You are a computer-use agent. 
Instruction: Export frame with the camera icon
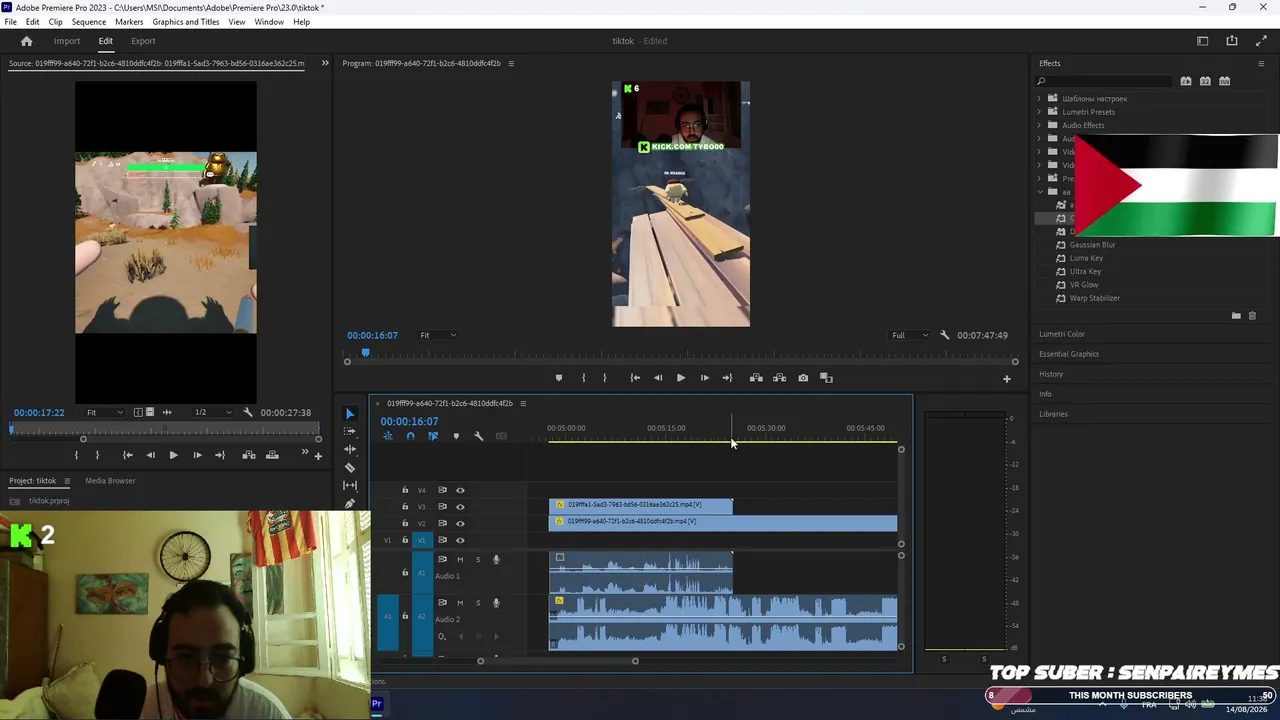[803, 378]
